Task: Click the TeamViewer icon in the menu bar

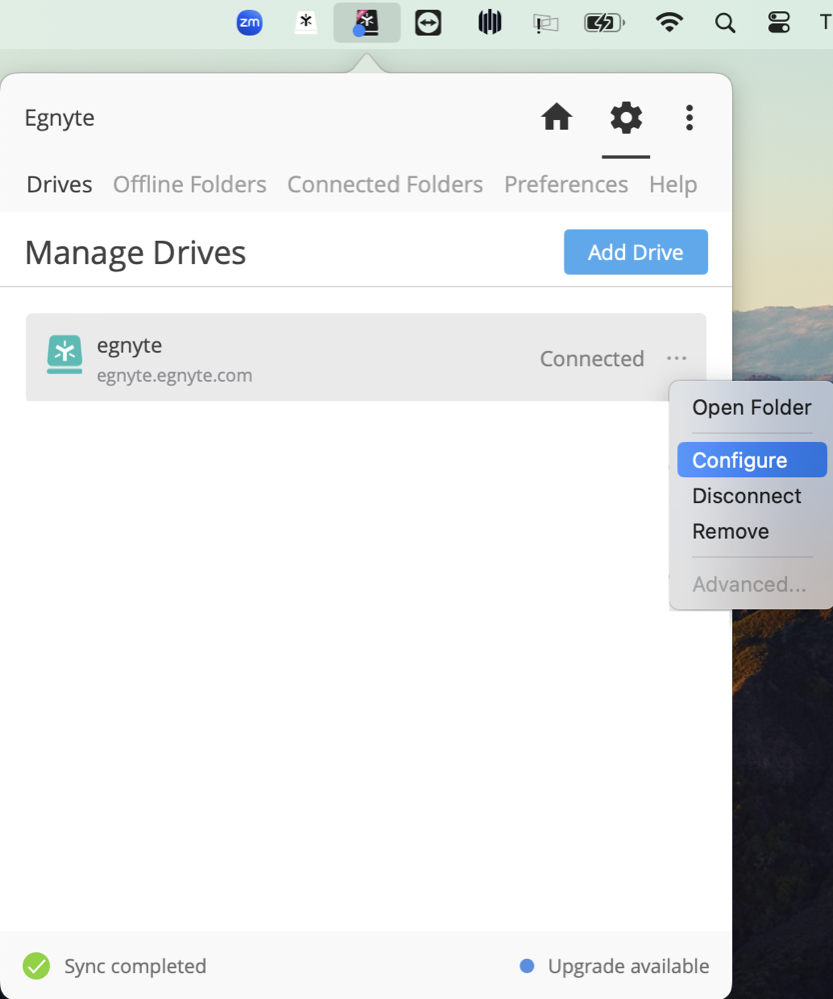Action: click(x=428, y=22)
